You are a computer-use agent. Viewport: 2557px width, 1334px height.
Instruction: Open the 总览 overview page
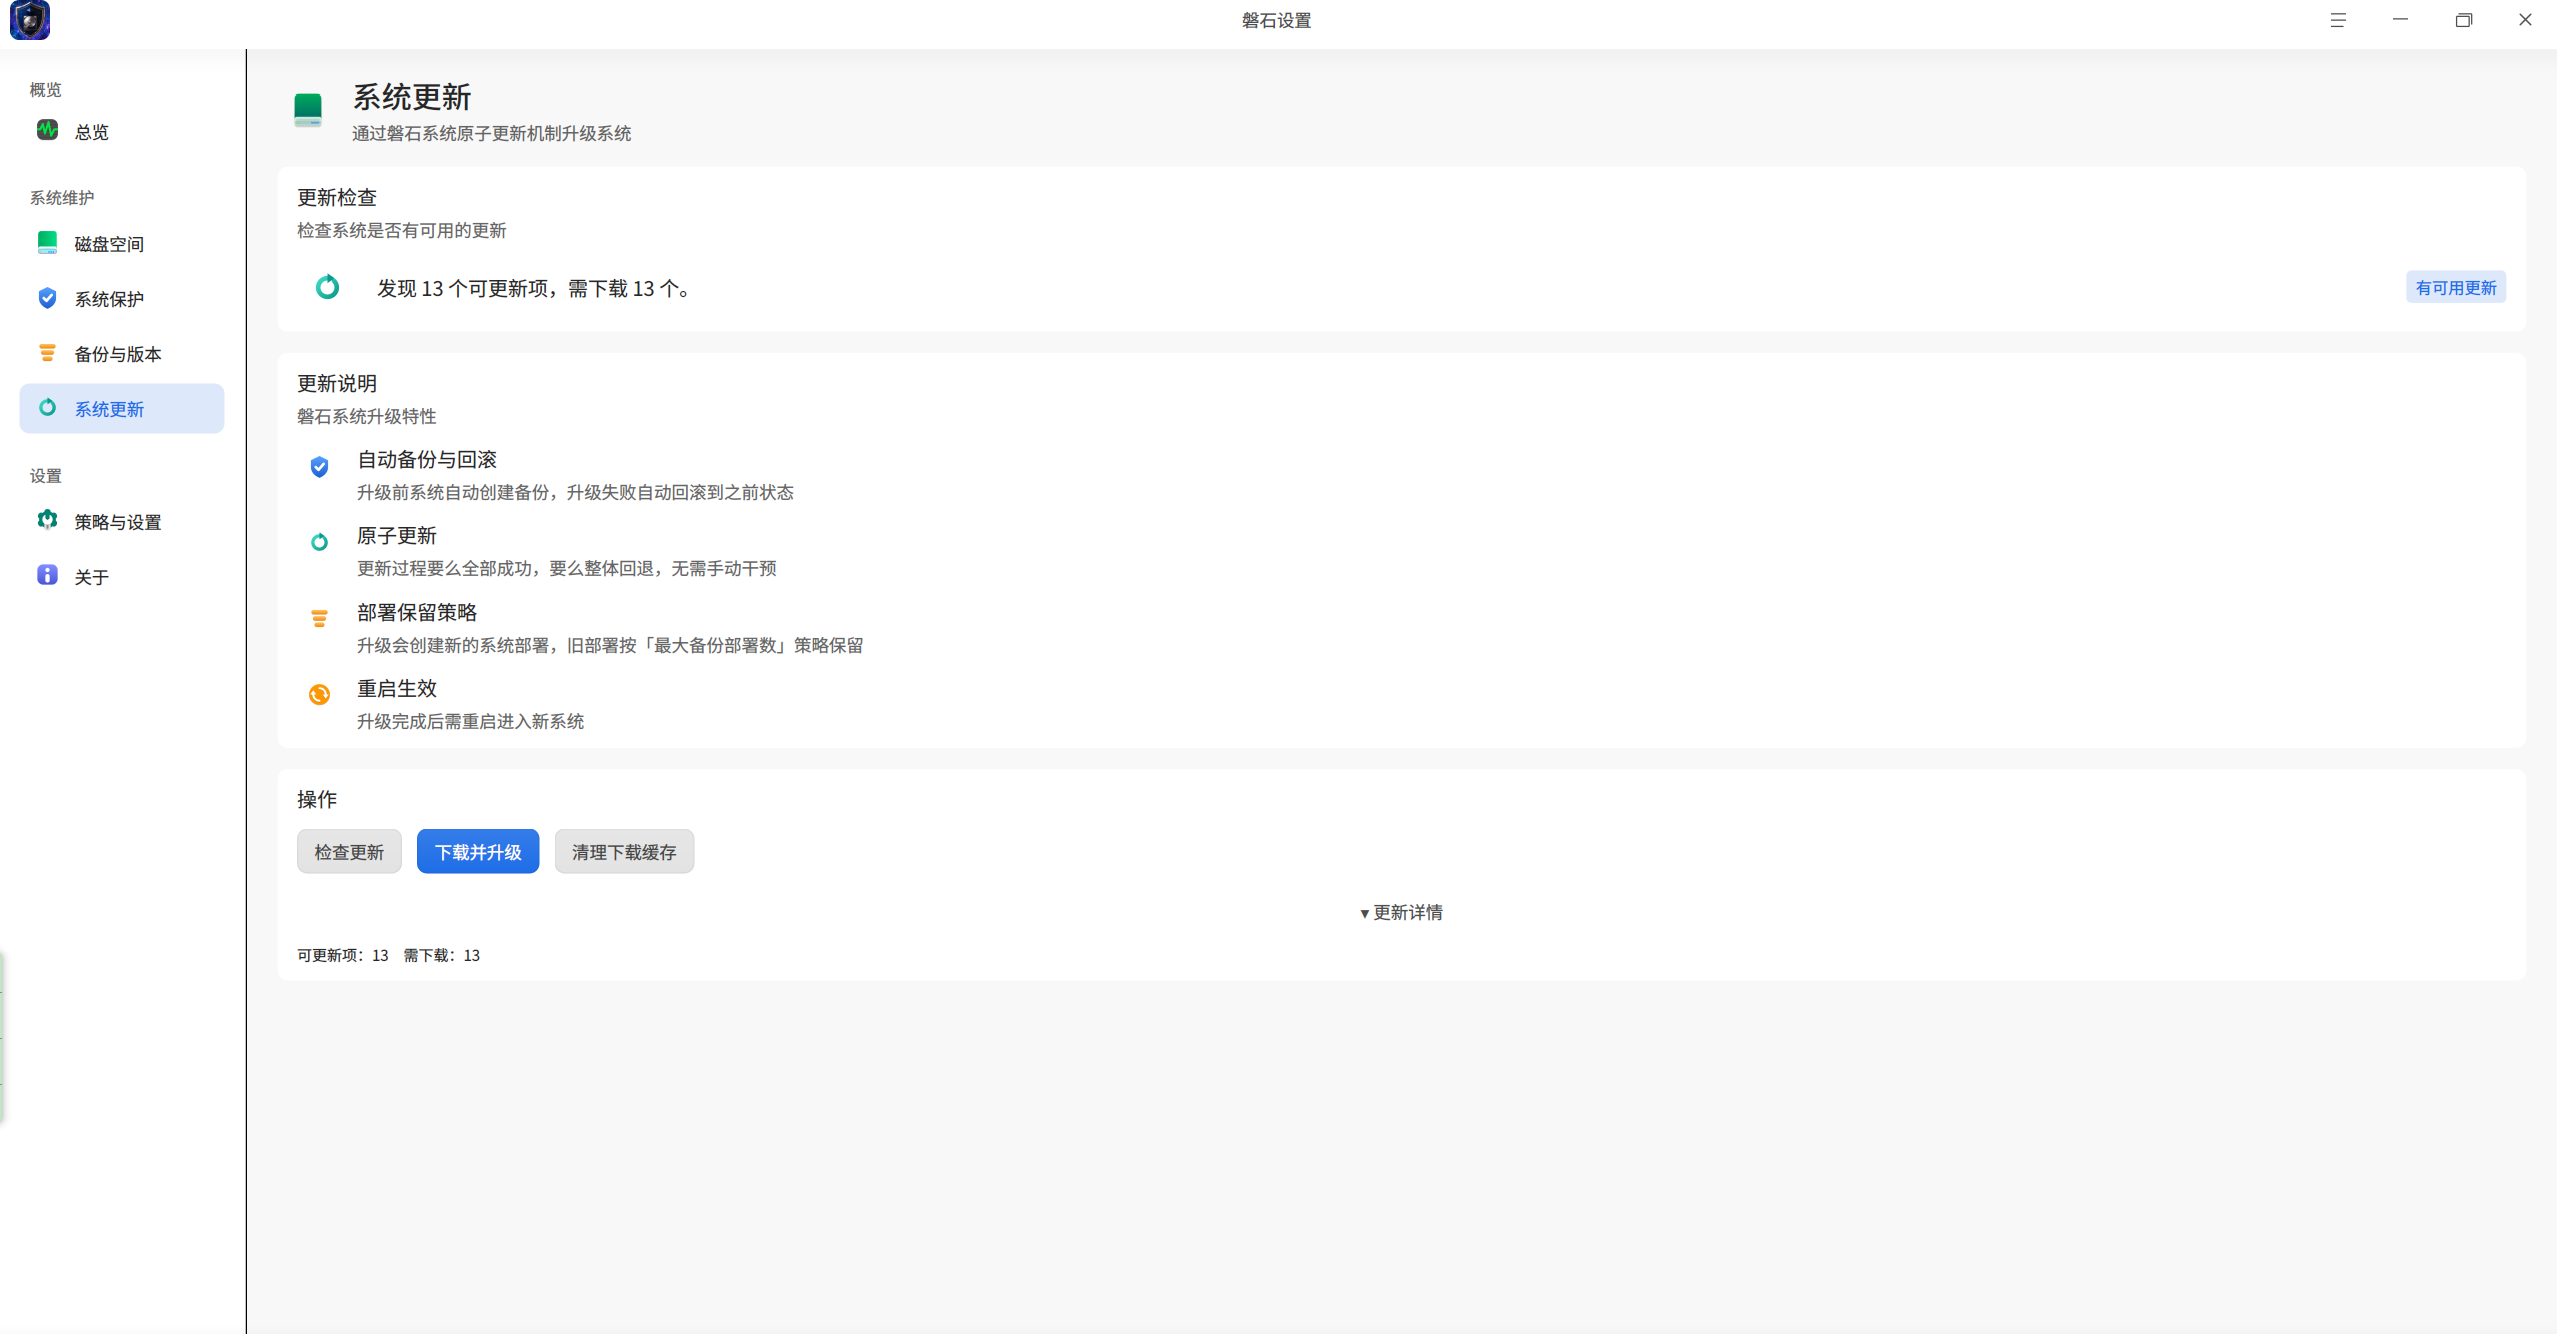pos(122,131)
